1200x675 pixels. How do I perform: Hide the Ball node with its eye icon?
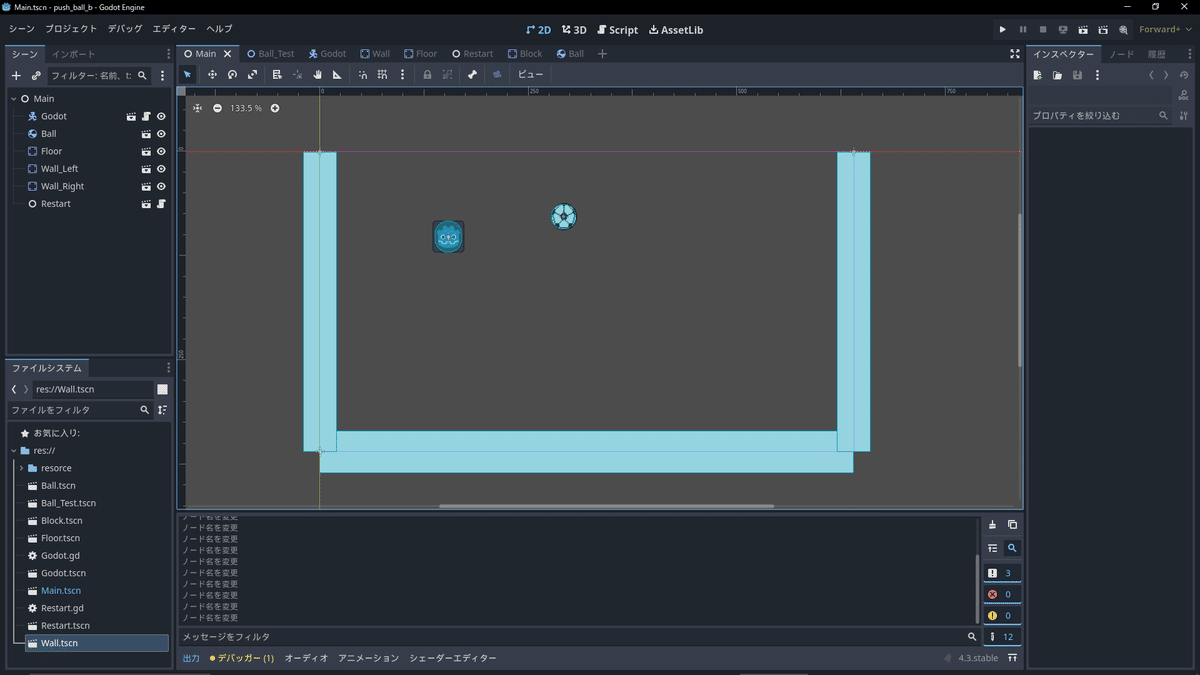161,133
